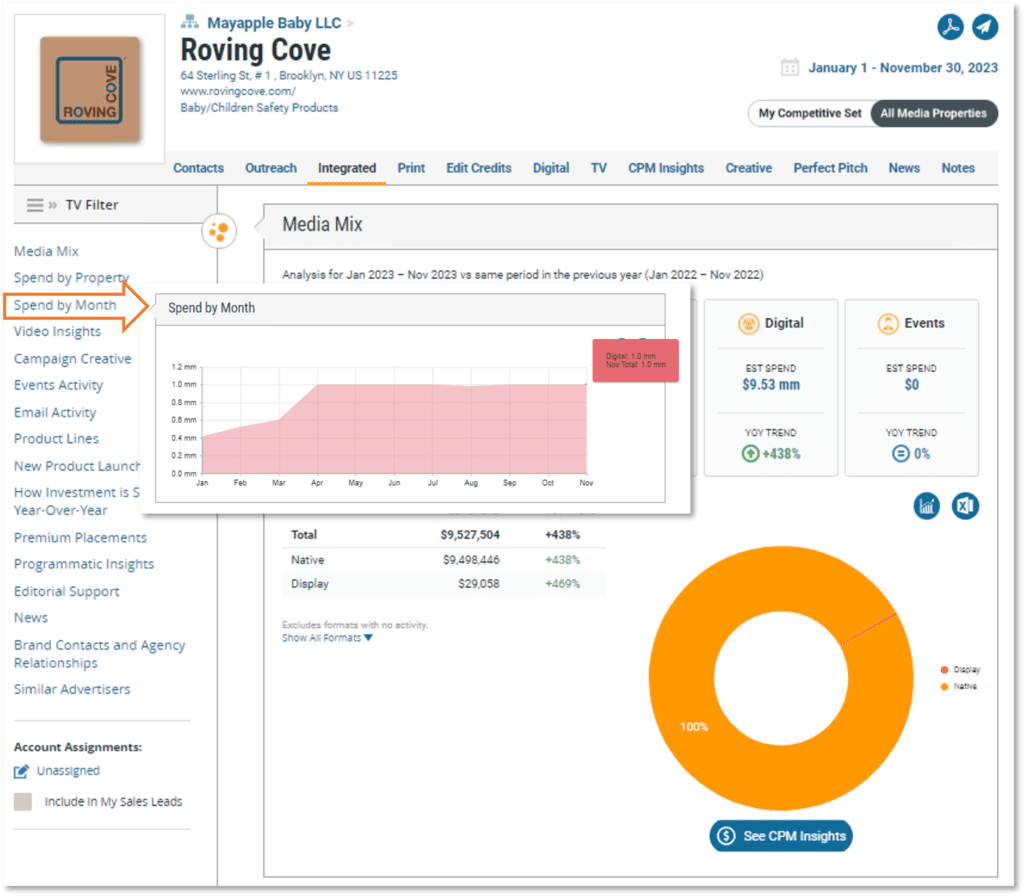1024x896 pixels.
Task: Expand the TV Filter double chevron
Action: [x=53, y=205]
